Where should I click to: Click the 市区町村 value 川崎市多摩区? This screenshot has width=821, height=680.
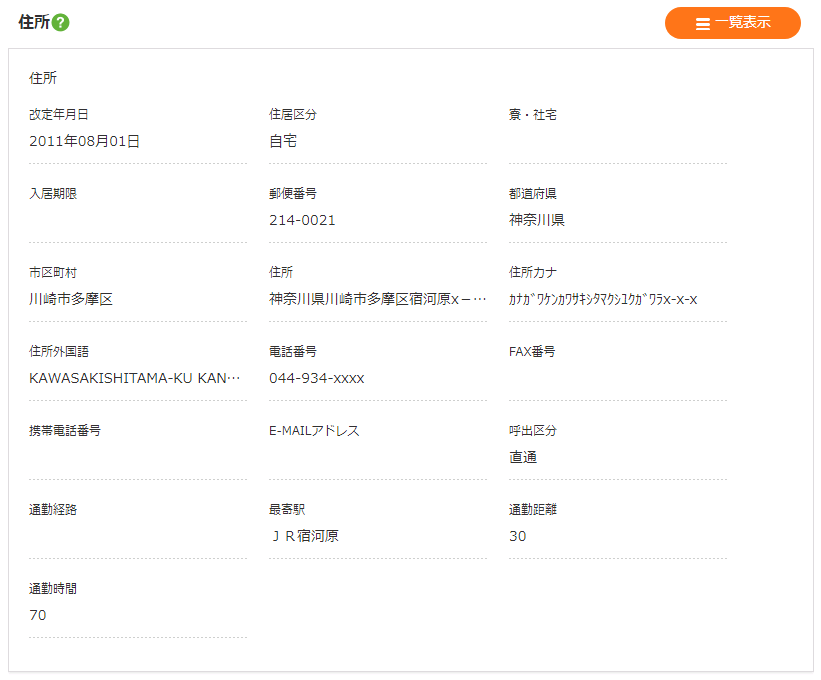(72, 299)
